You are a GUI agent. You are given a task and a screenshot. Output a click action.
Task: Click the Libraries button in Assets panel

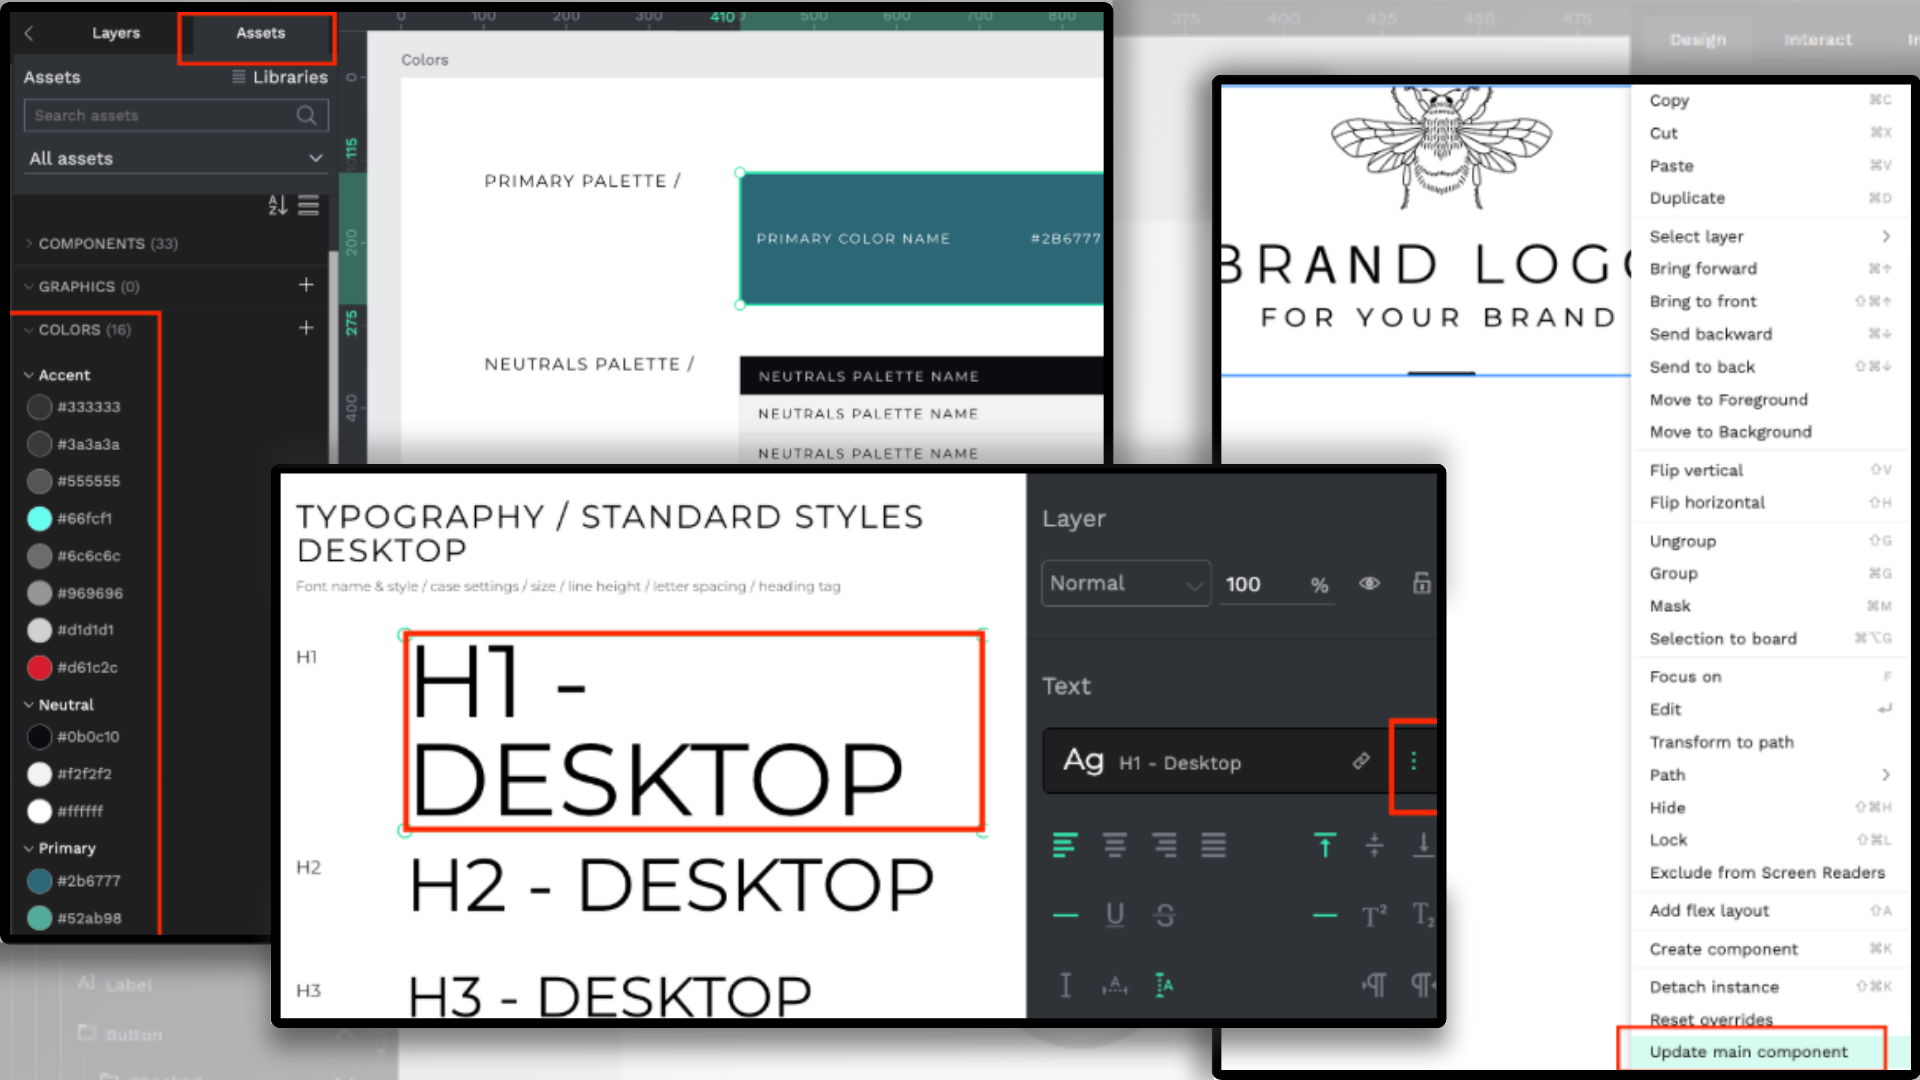point(280,75)
